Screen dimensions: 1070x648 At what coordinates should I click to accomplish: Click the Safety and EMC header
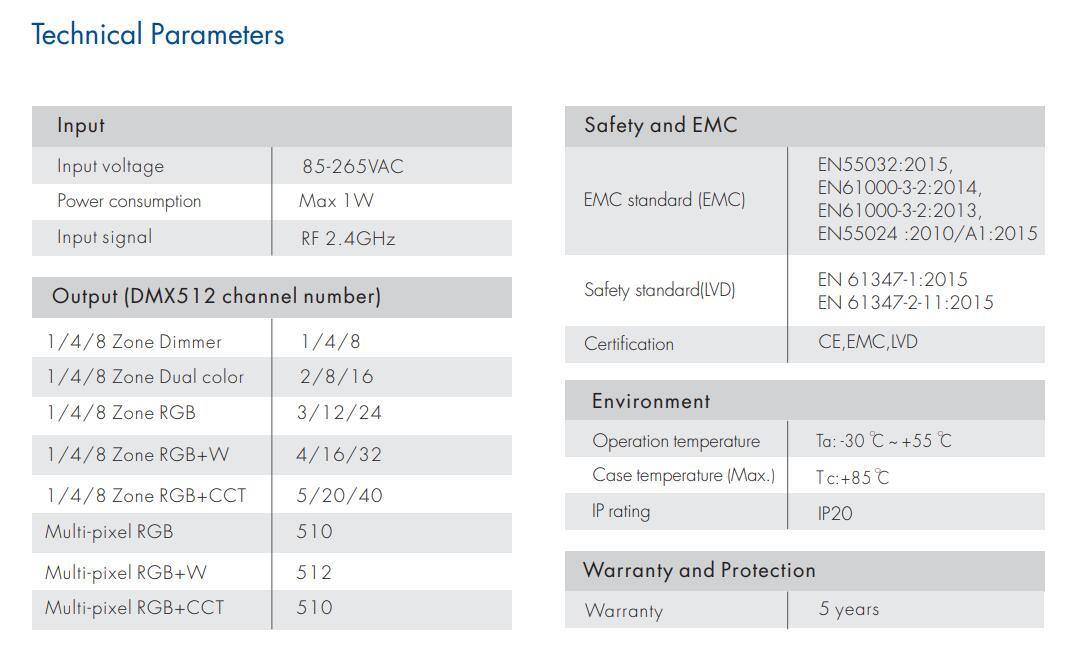(x=660, y=126)
